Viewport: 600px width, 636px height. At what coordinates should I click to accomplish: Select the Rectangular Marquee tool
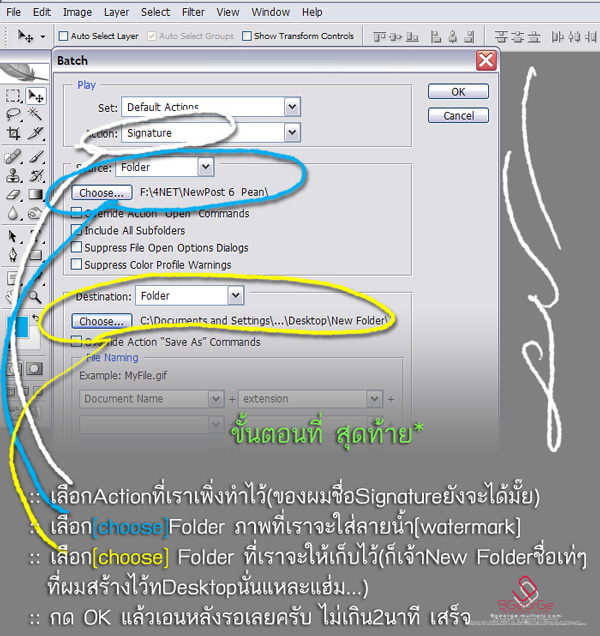click(13, 96)
